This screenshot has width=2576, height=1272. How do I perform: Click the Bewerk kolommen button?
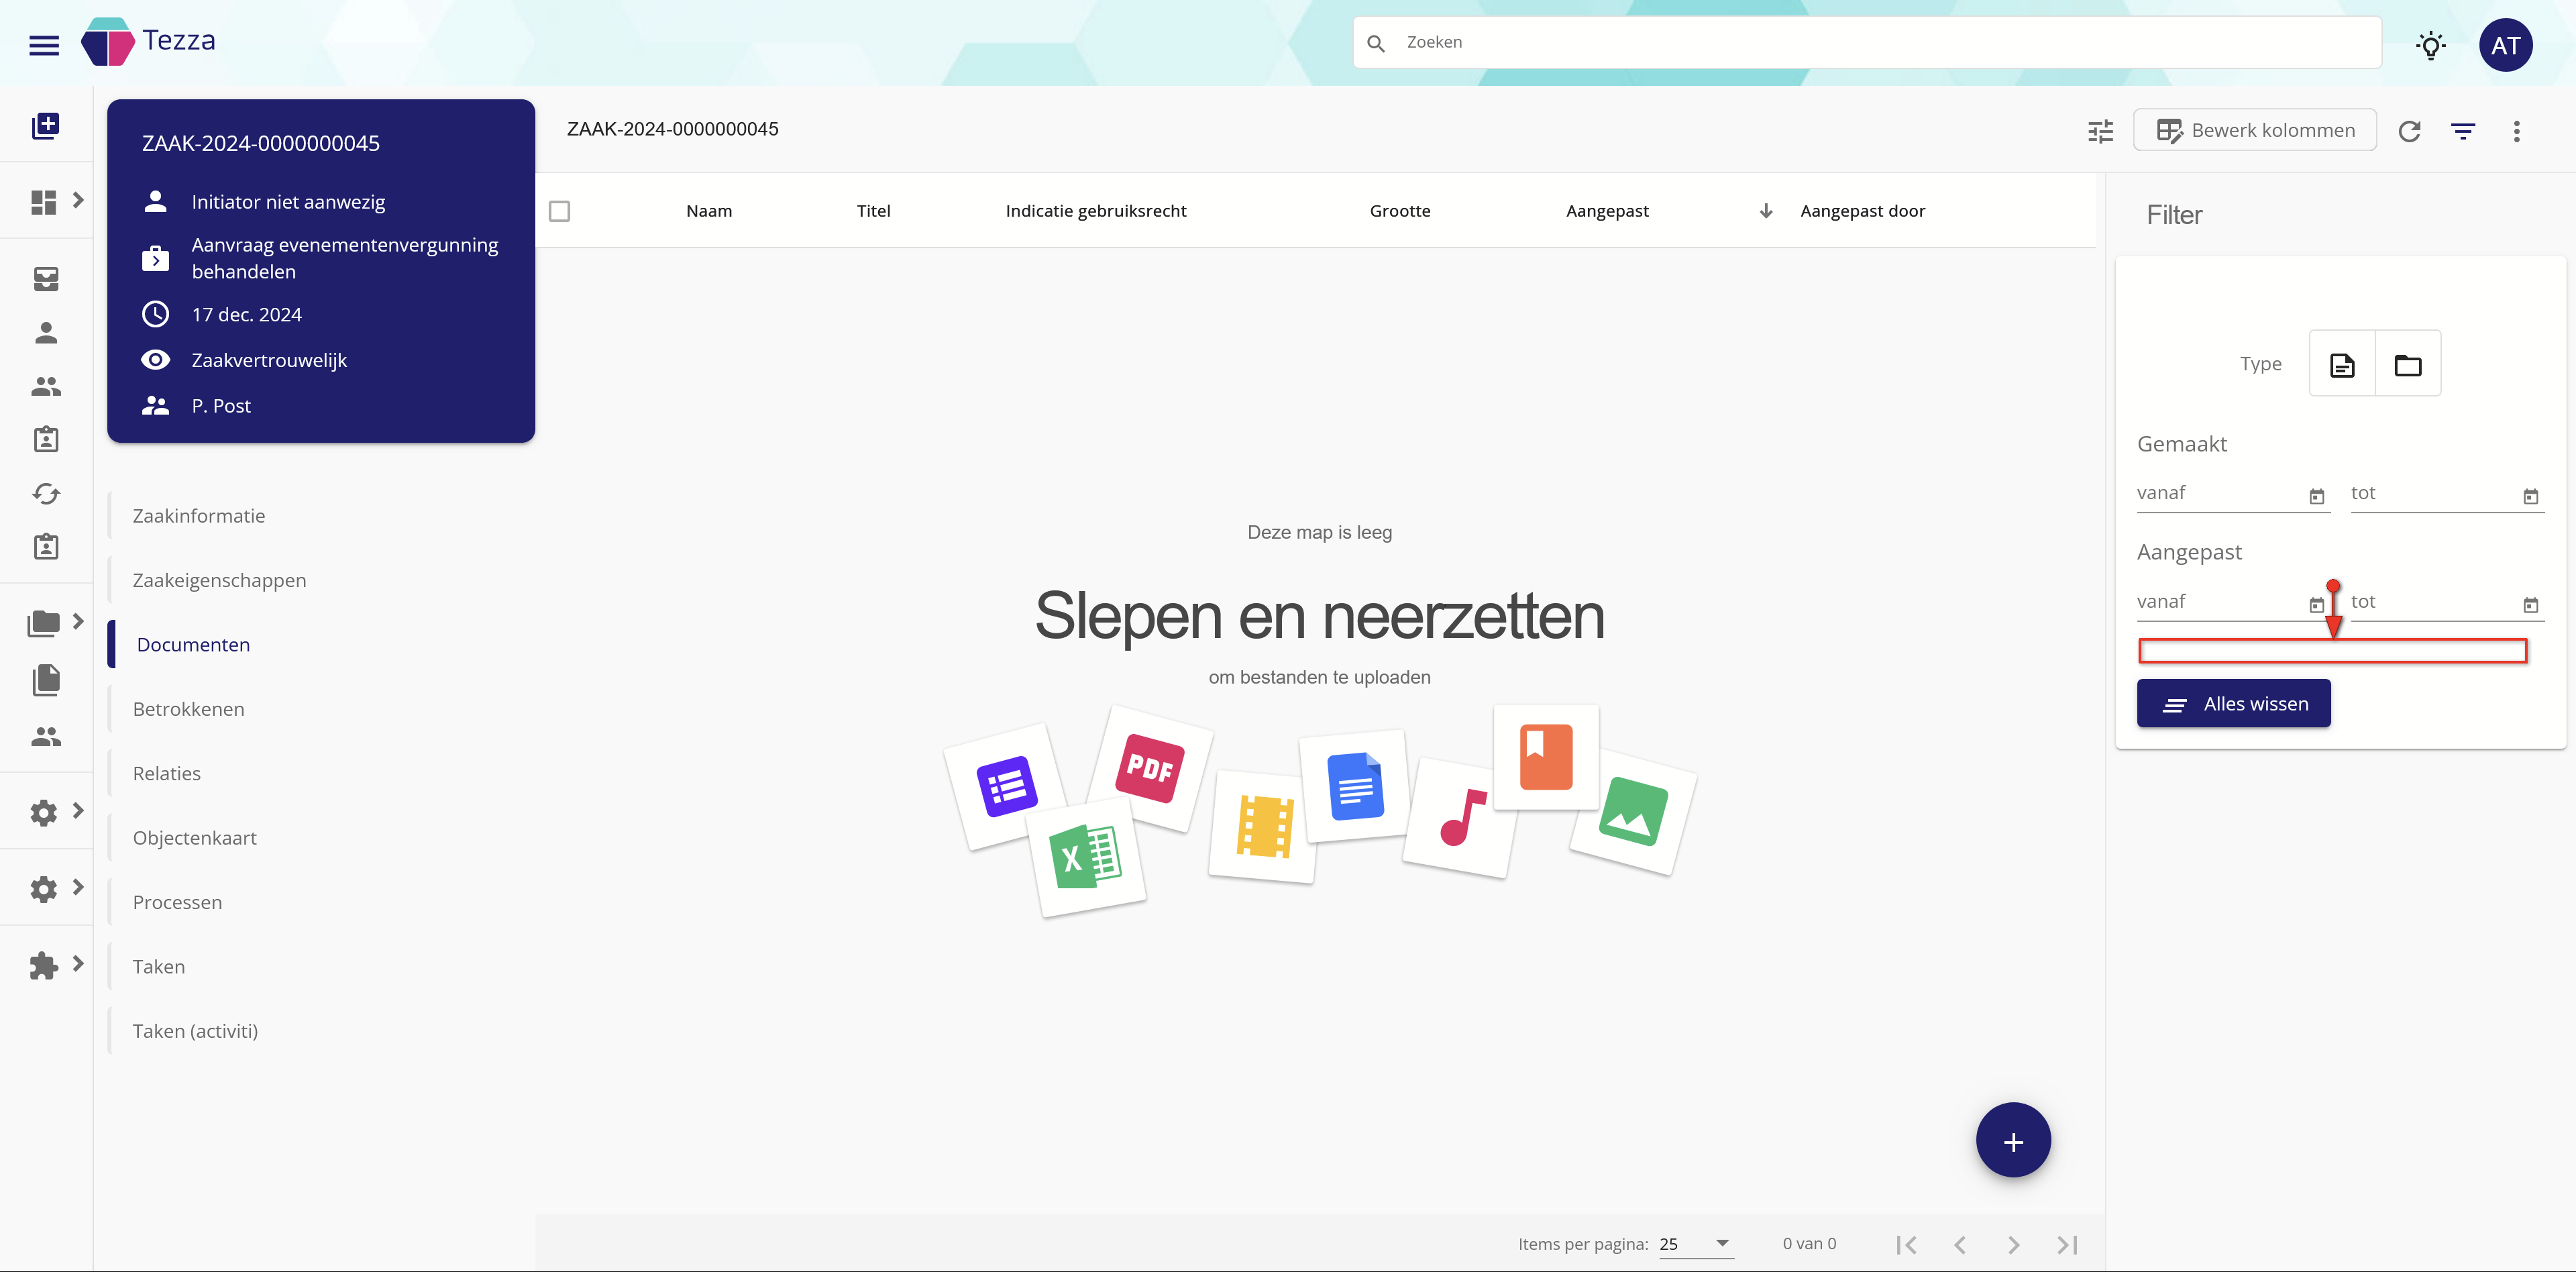pyautogui.click(x=2255, y=130)
